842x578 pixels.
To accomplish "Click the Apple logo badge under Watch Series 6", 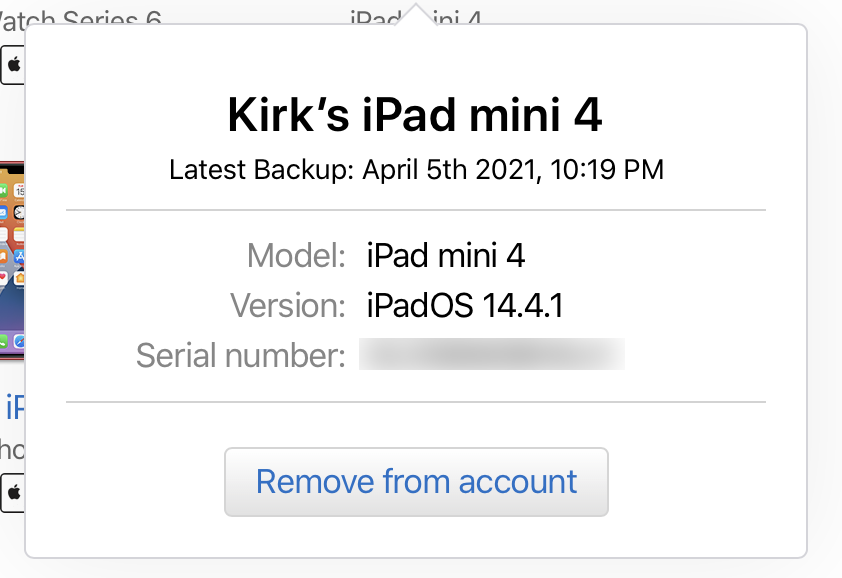I will (12, 65).
